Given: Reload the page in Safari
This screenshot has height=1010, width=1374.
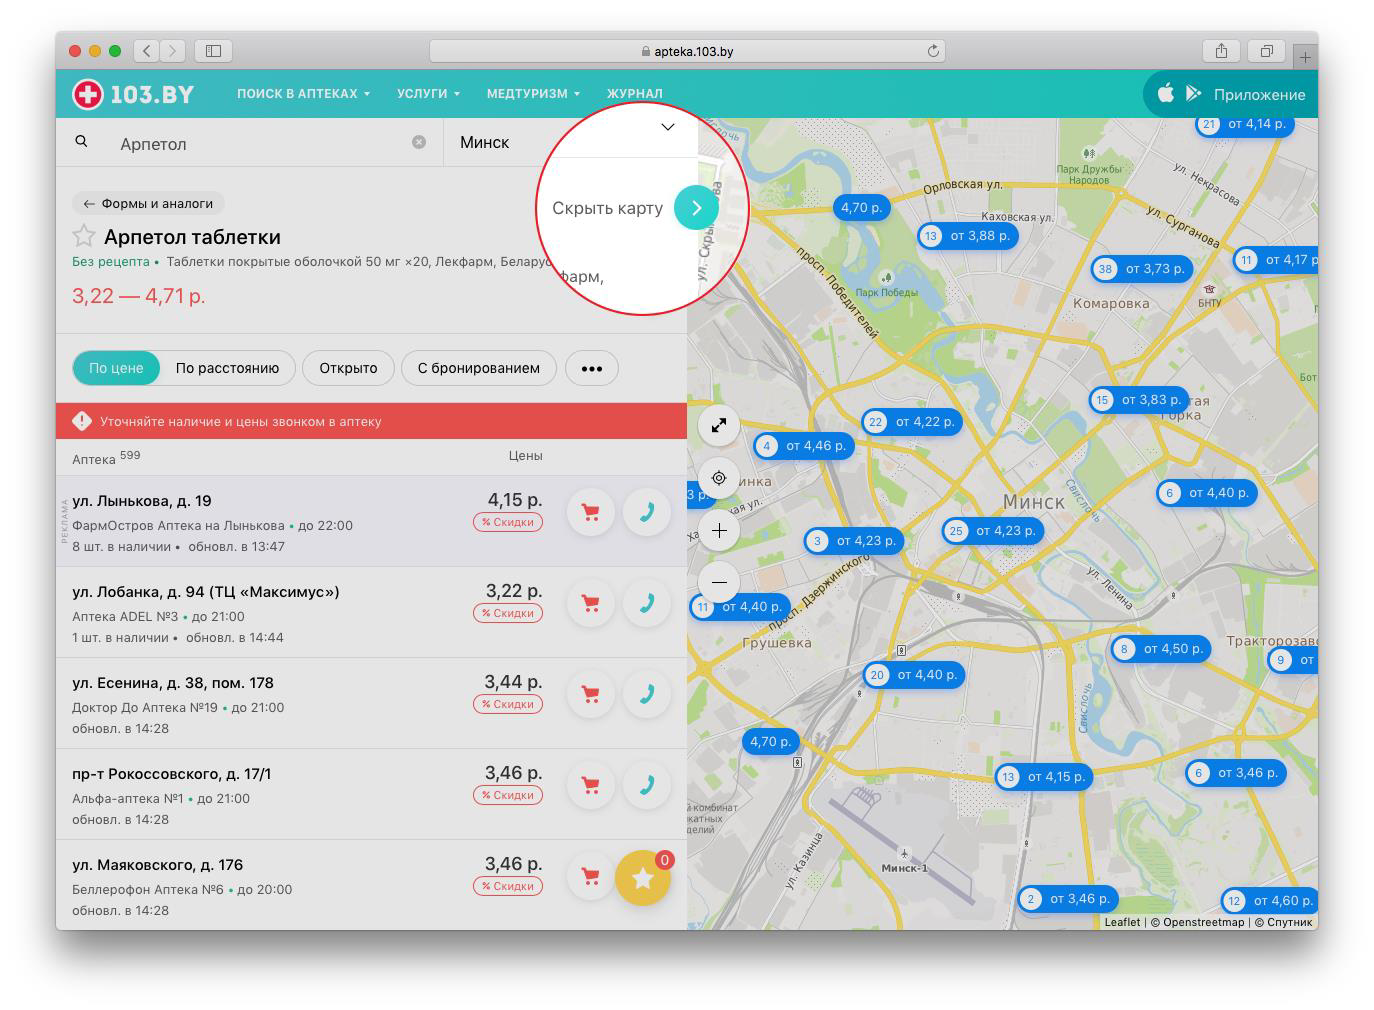Looking at the screenshot, I should click(x=933, y=51).
